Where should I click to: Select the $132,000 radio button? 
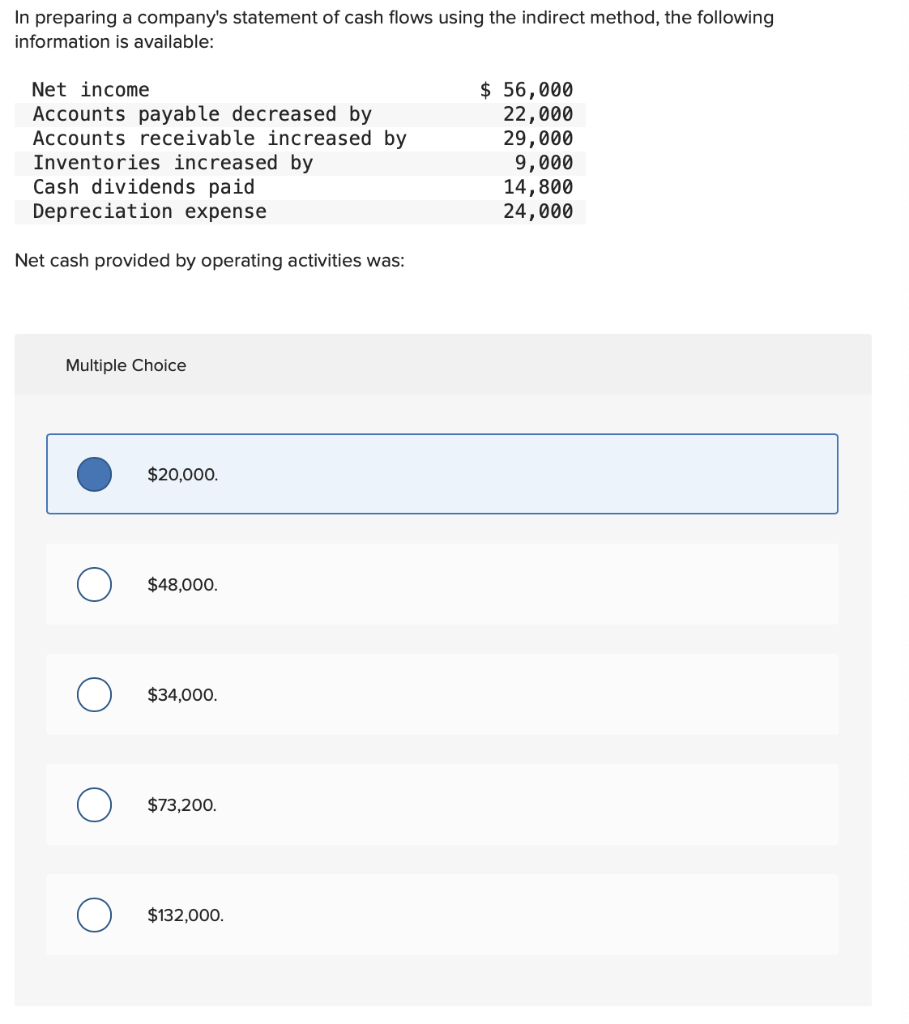(x=94, y=914)
